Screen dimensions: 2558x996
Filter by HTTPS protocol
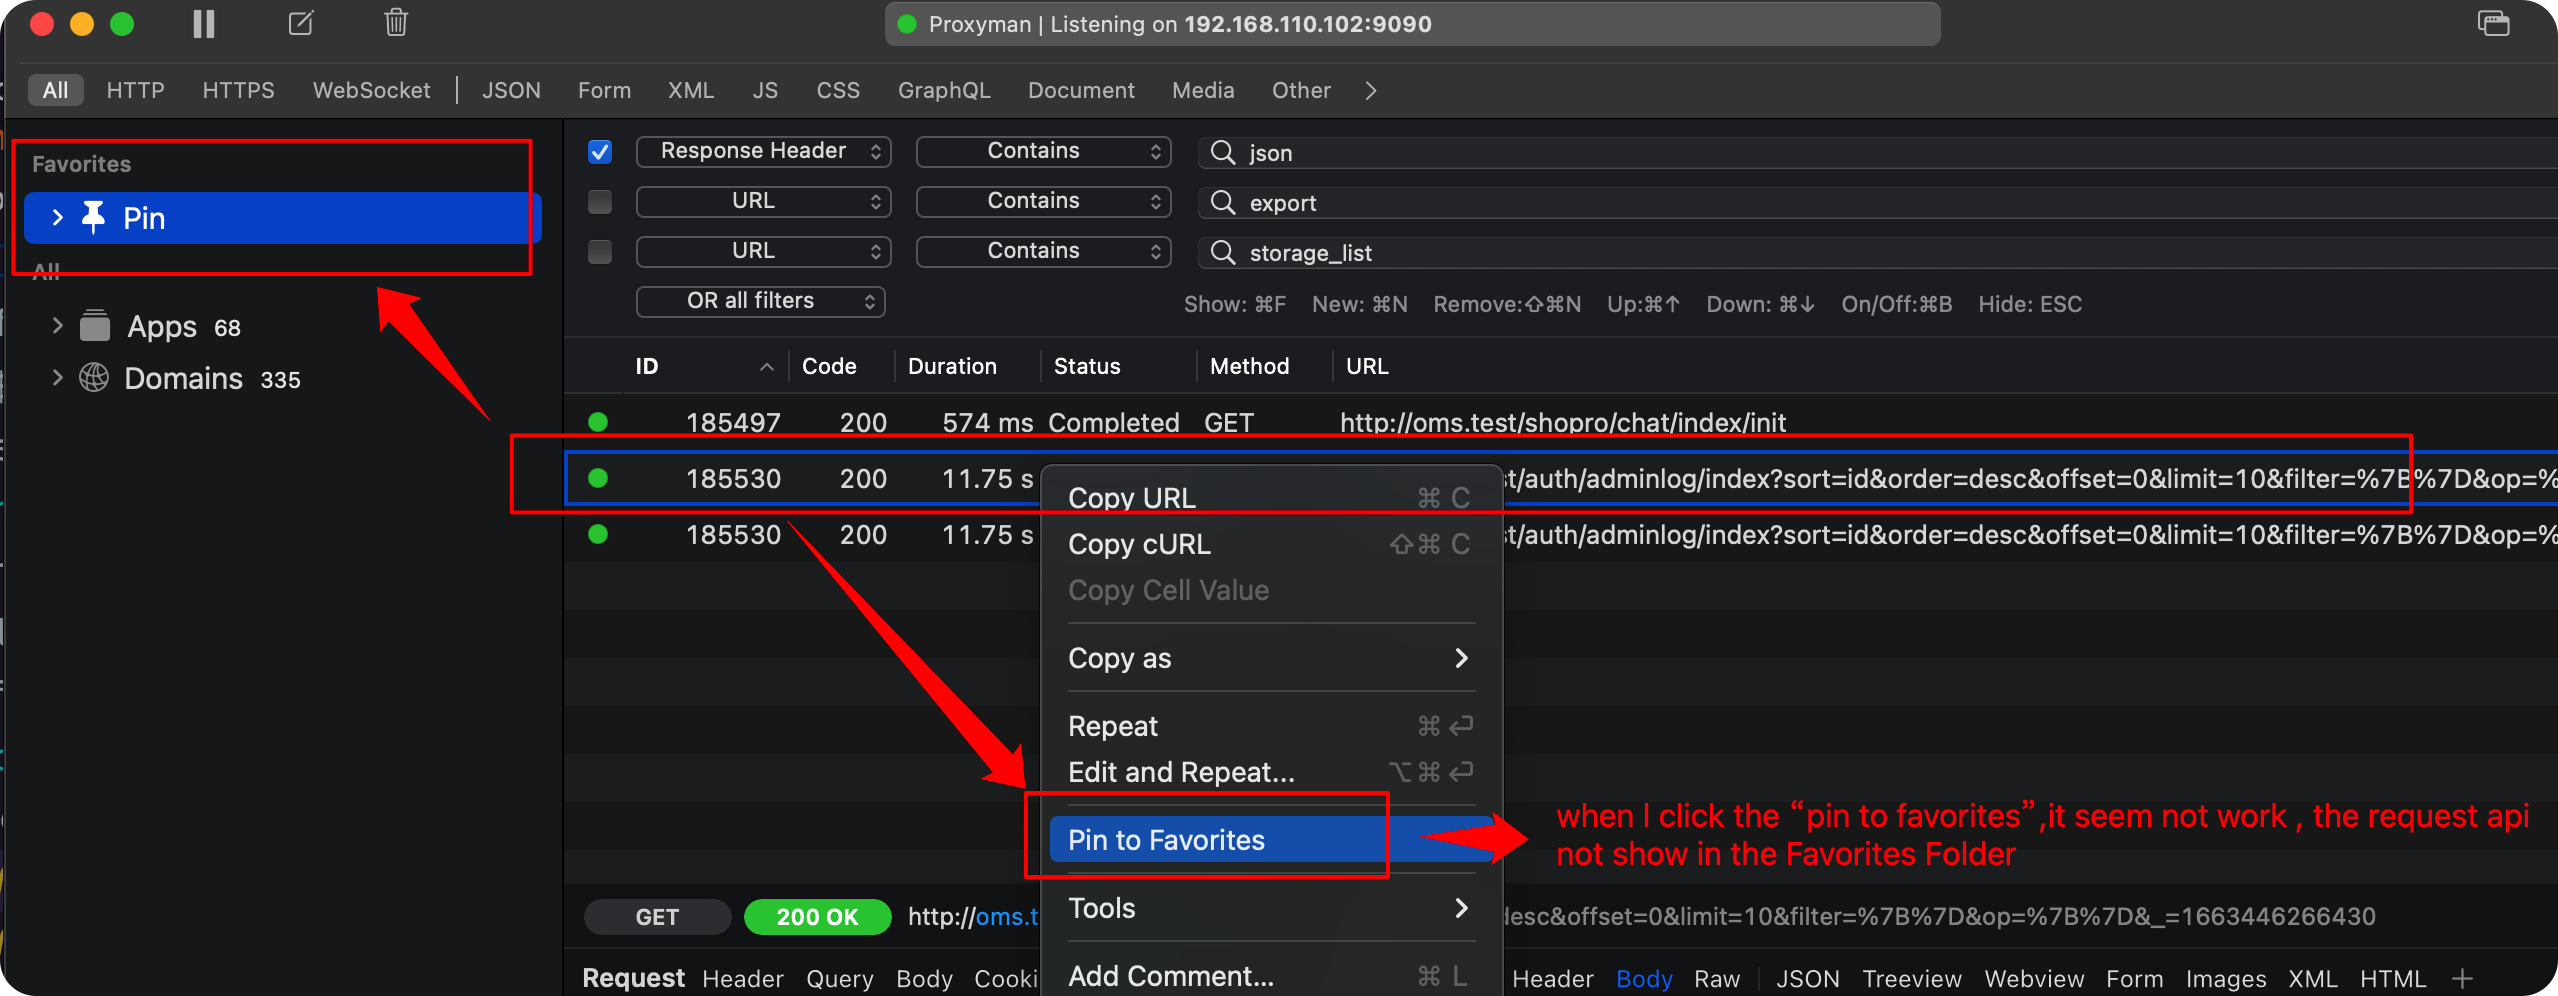[x=238, y=90]
